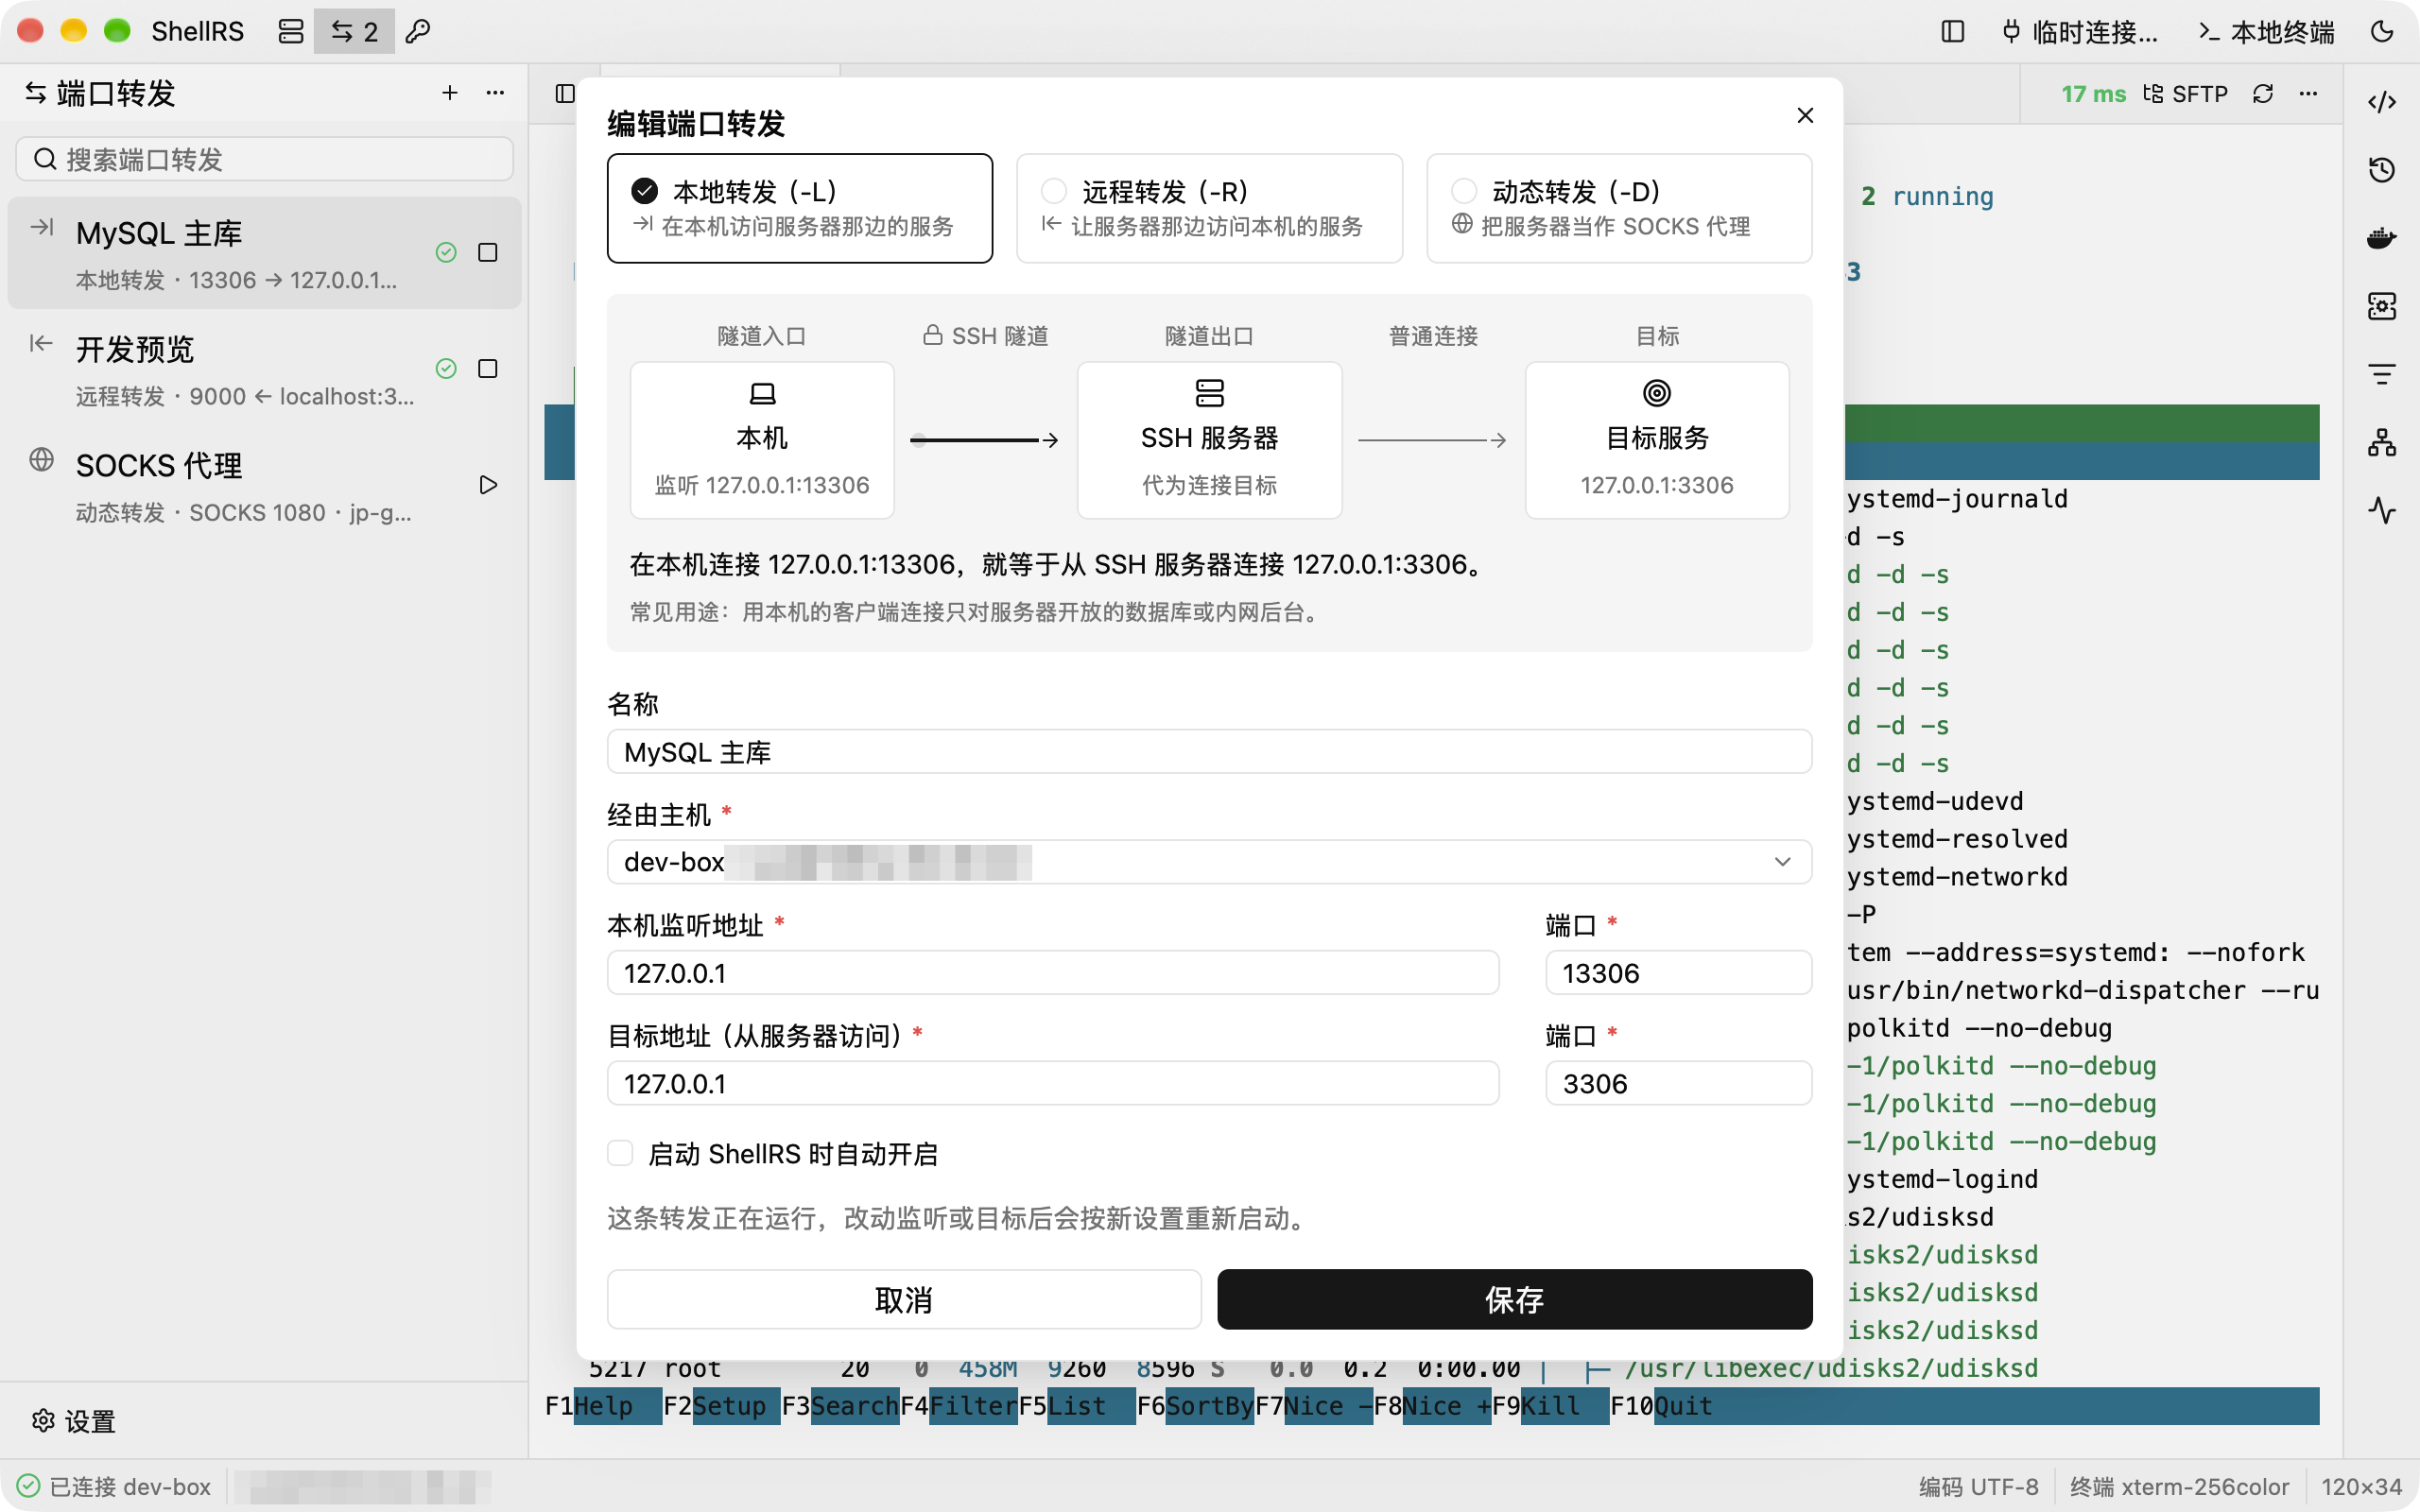Image resolution: width=2420 pixels, height=1512 pixels.
Task: Click 取消 to cancel editing
Action: [x=904, y=1300]
